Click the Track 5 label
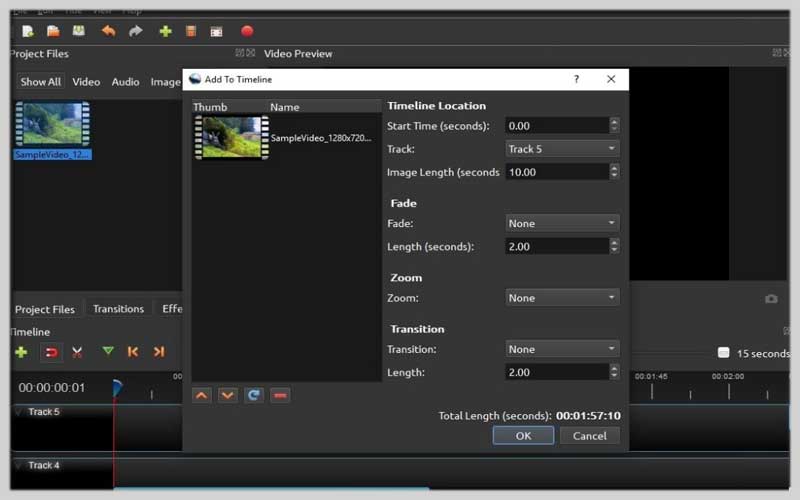Screen dimensions: 800x500 (x=43, y=412)
